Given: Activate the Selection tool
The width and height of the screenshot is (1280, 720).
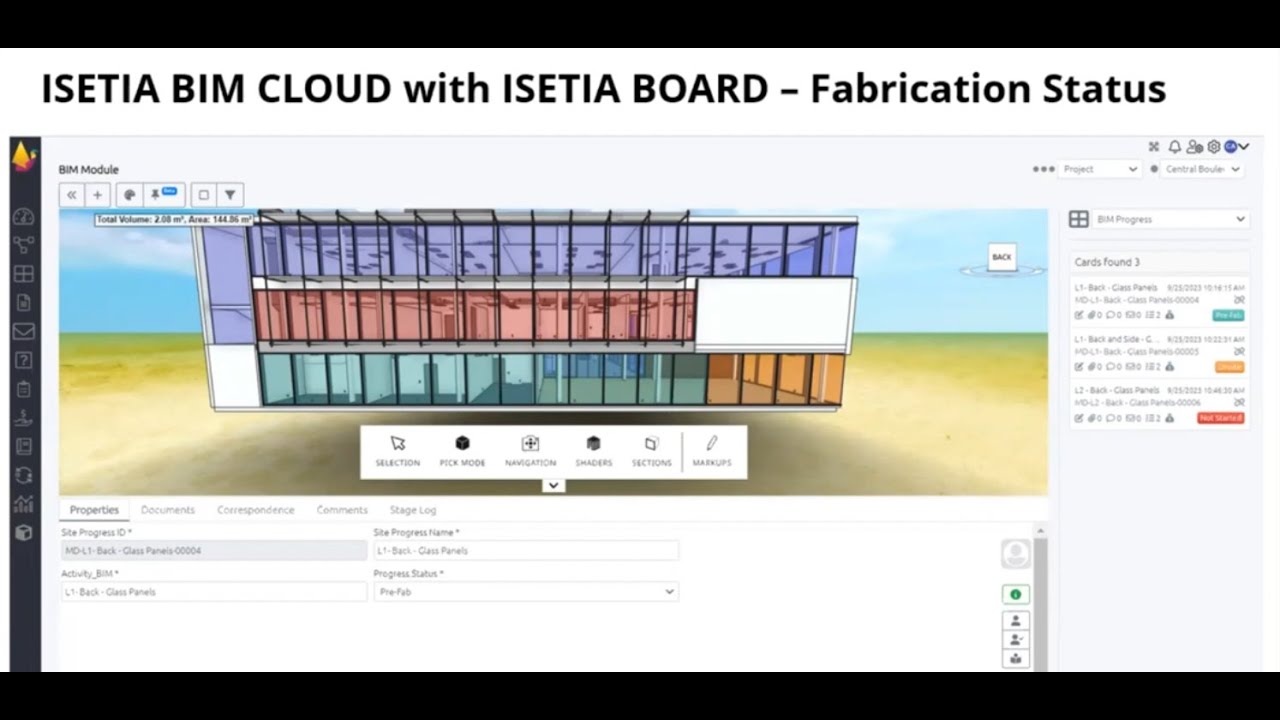Looking at the screenshot, I should coord(397,451).
